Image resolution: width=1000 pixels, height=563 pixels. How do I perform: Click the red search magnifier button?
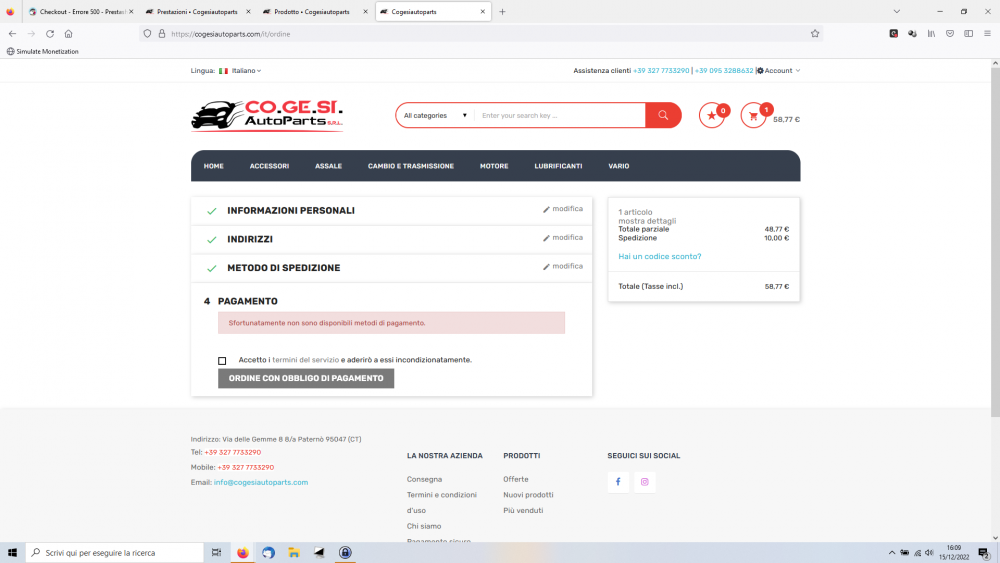[x=663, y=115]
